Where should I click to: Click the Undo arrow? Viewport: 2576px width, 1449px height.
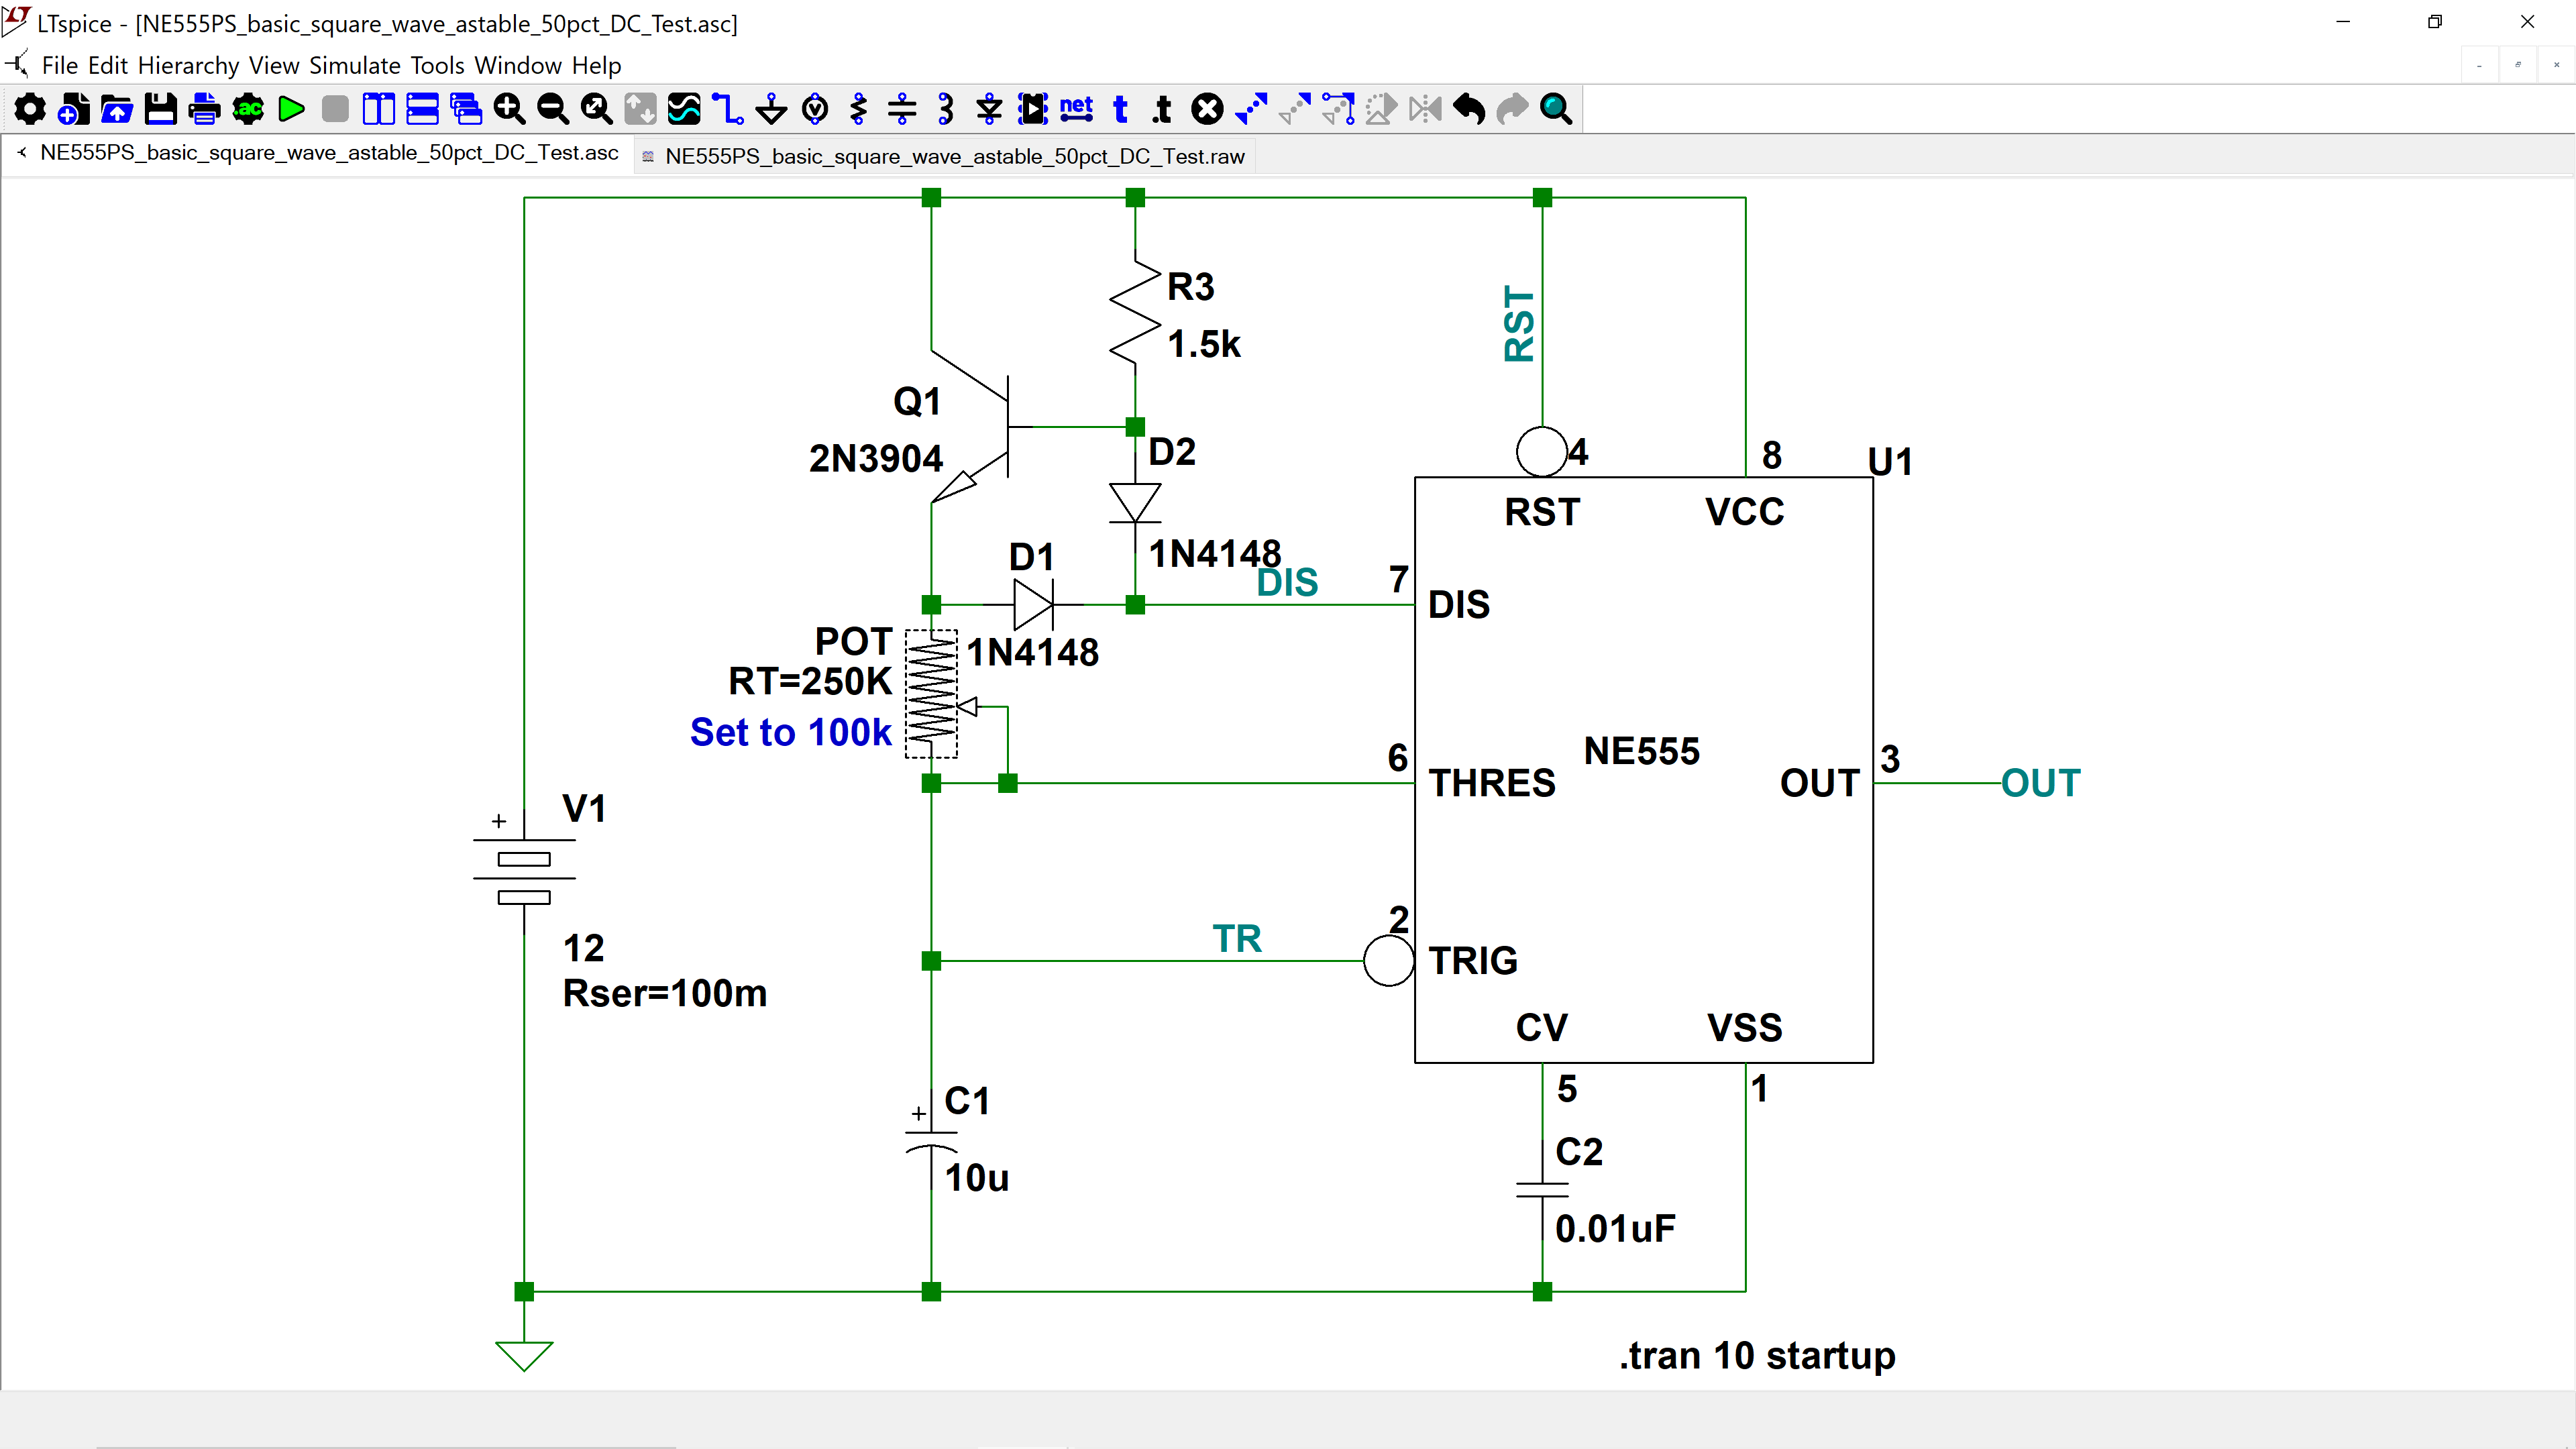(1469, 109)
